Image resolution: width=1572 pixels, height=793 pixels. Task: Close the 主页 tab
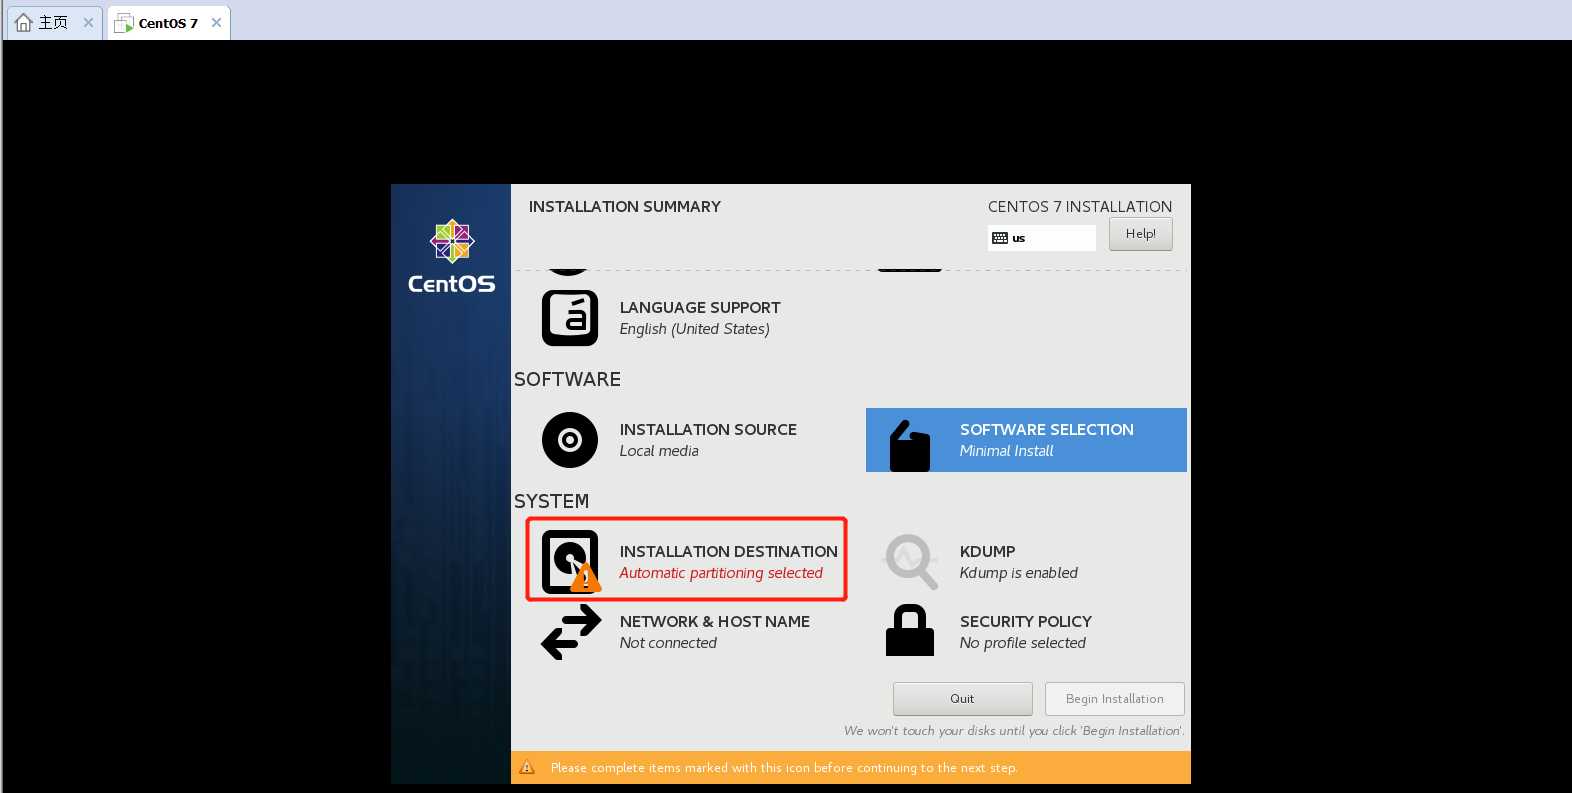[88, 22]
